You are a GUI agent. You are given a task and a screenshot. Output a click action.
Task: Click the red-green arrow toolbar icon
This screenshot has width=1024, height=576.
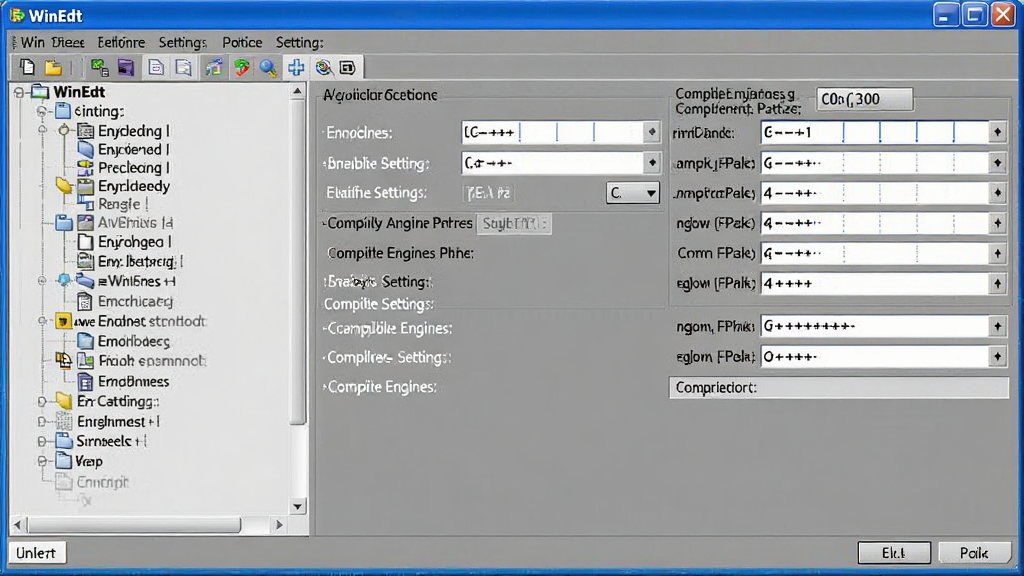[x=242, y=67]
